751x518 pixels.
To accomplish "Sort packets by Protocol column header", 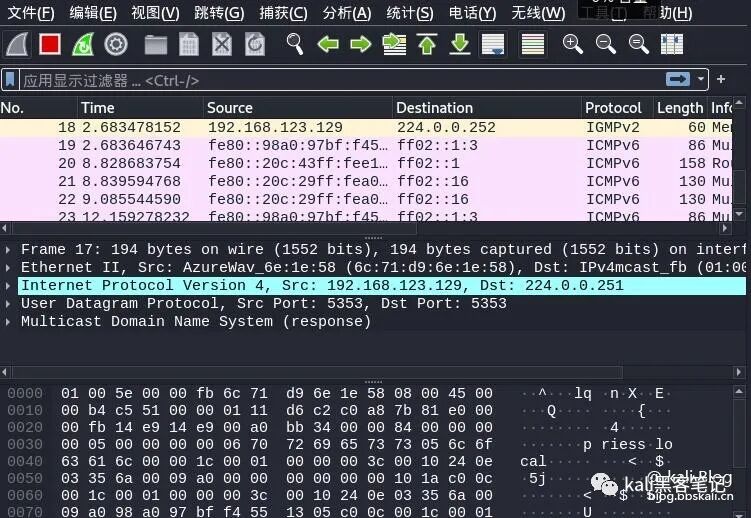I will pos(617,108).
